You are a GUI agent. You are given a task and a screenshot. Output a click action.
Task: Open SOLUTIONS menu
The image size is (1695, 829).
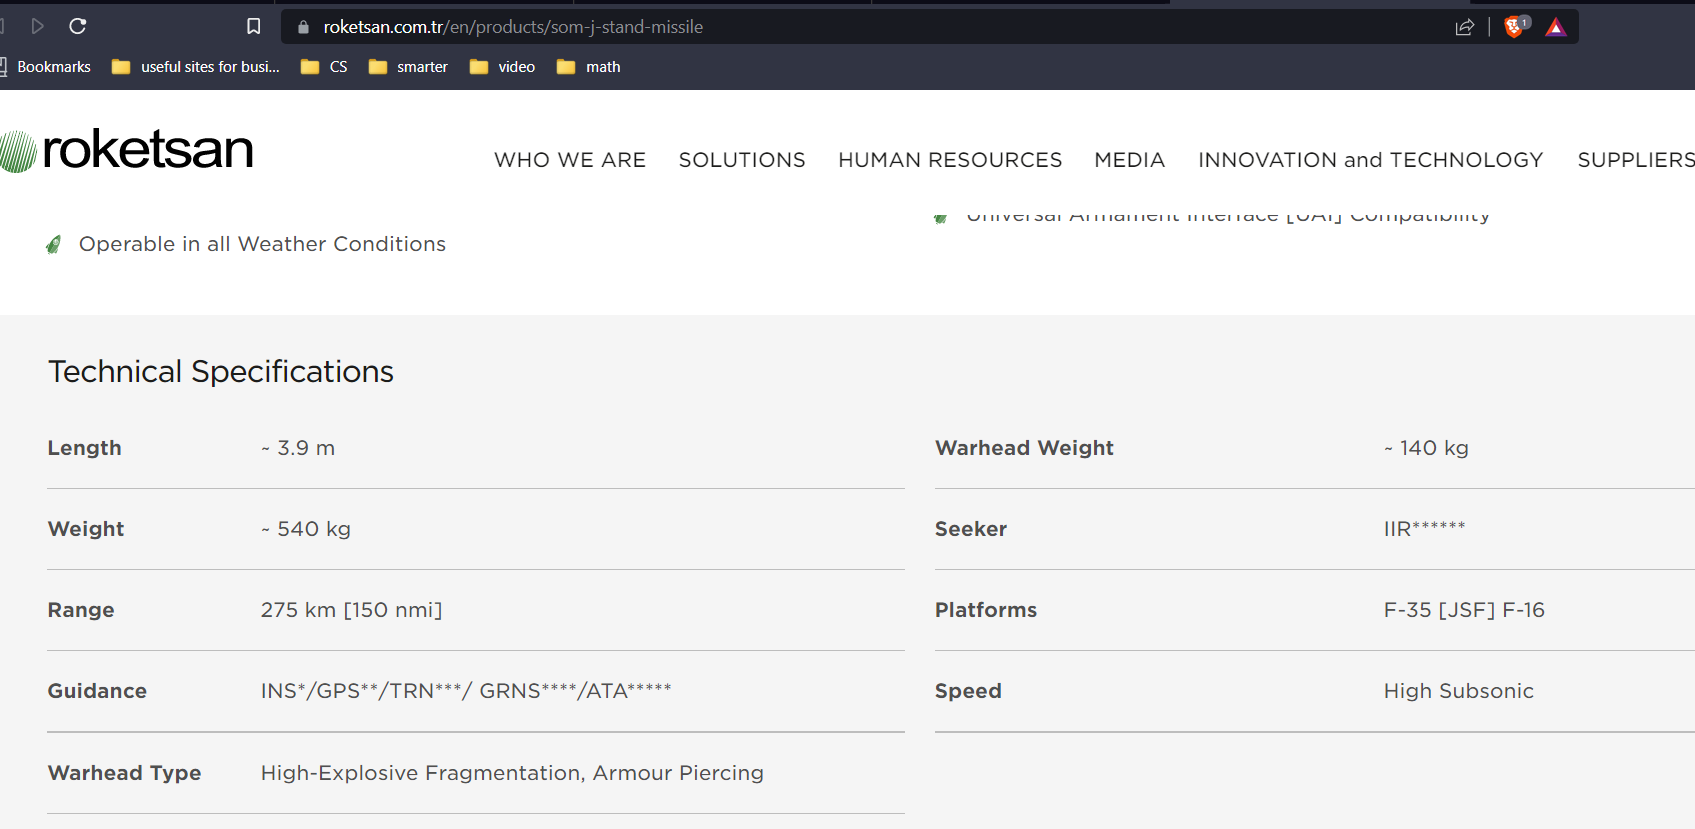tap(742, 160)
